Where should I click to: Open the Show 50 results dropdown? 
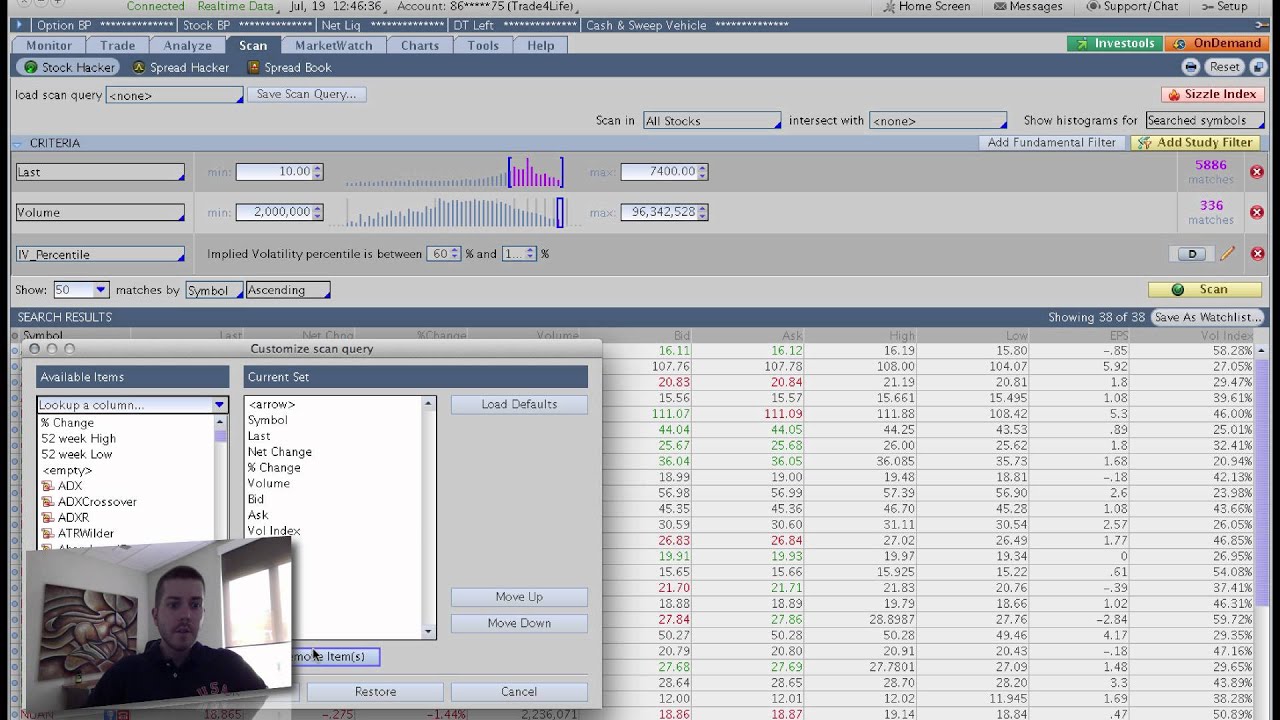(80, 290)
